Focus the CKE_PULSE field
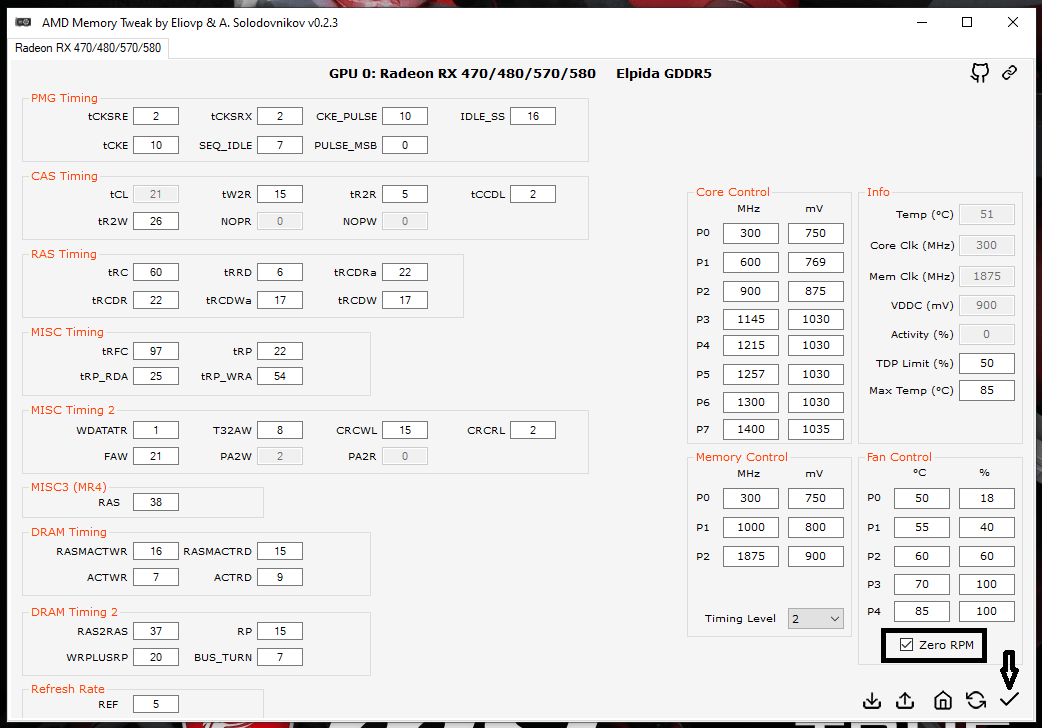The height and width of the screenshot is (728, 1042). (x=405, y=116)
